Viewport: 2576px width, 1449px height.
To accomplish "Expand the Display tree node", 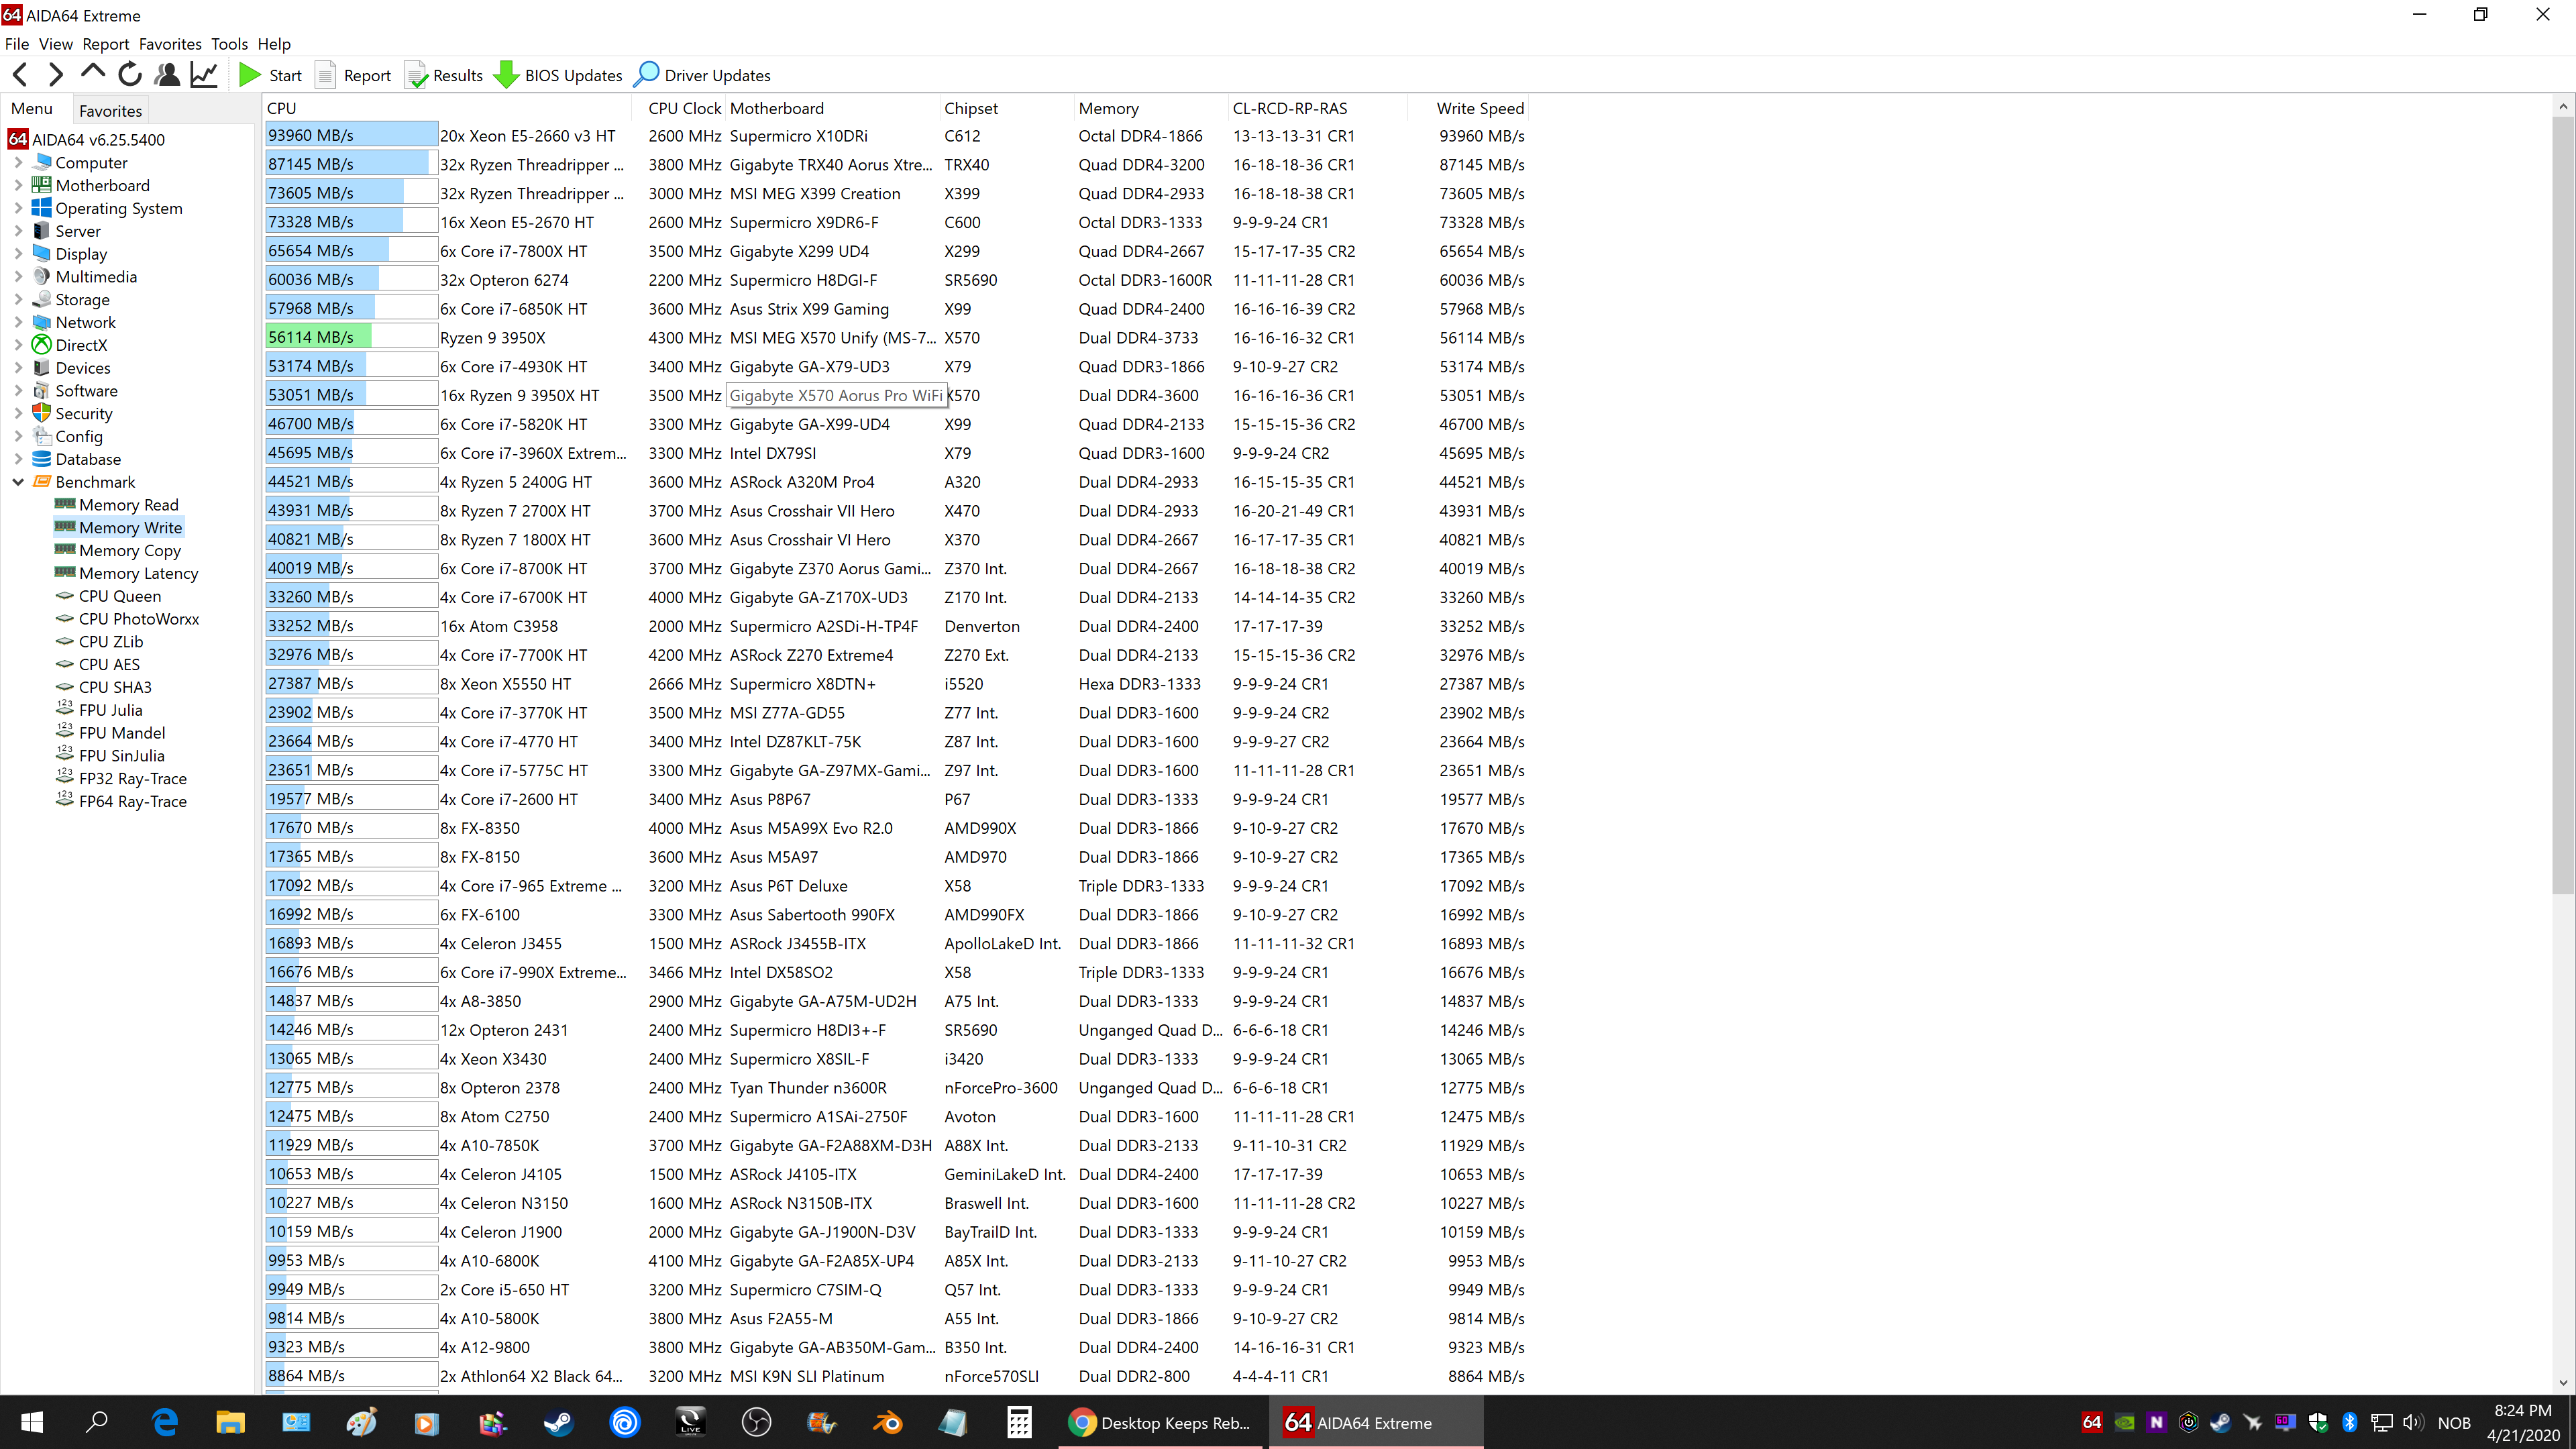I will tap(18, 254).
